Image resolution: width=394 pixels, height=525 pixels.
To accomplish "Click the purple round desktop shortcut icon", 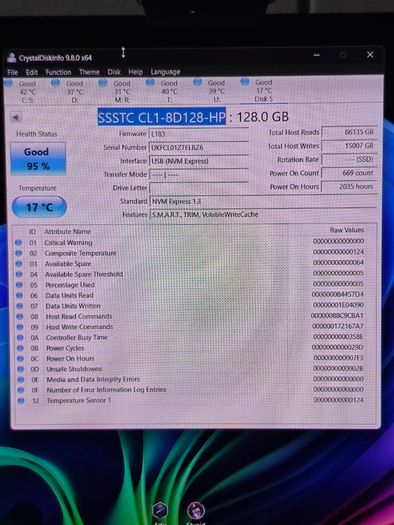I will pos(196,512).
